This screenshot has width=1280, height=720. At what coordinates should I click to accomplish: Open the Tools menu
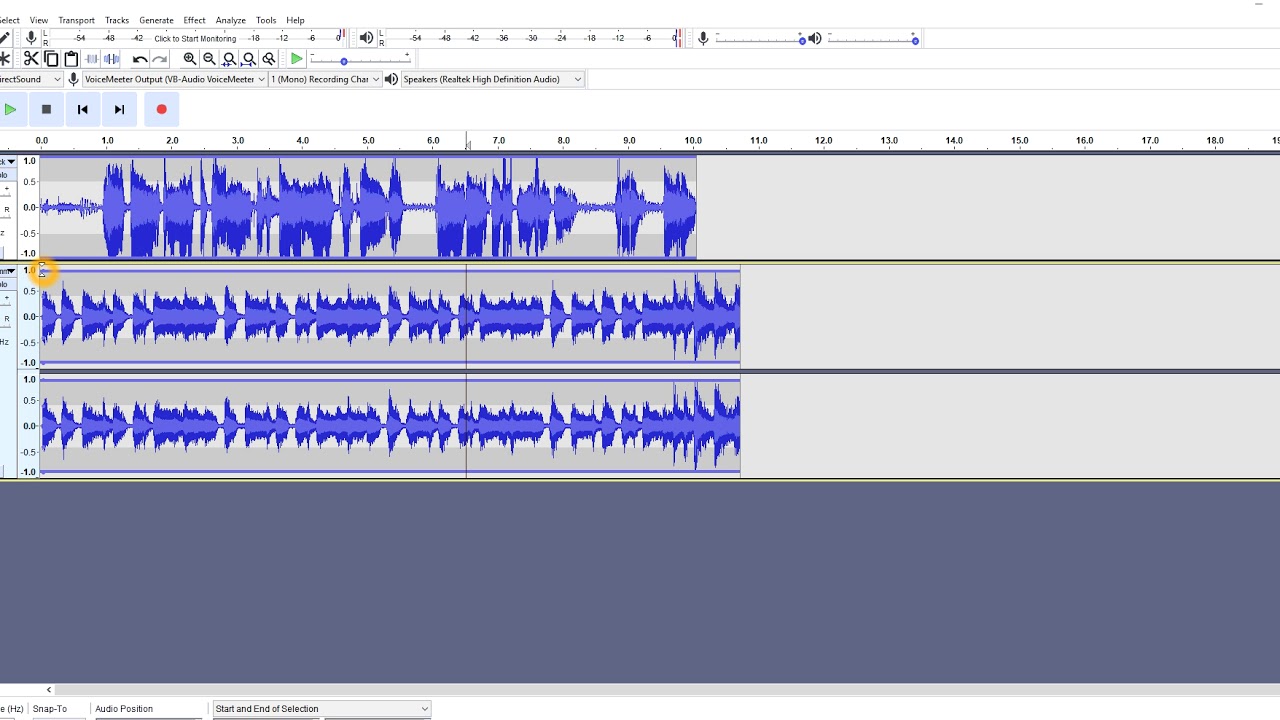pos(266,20)
